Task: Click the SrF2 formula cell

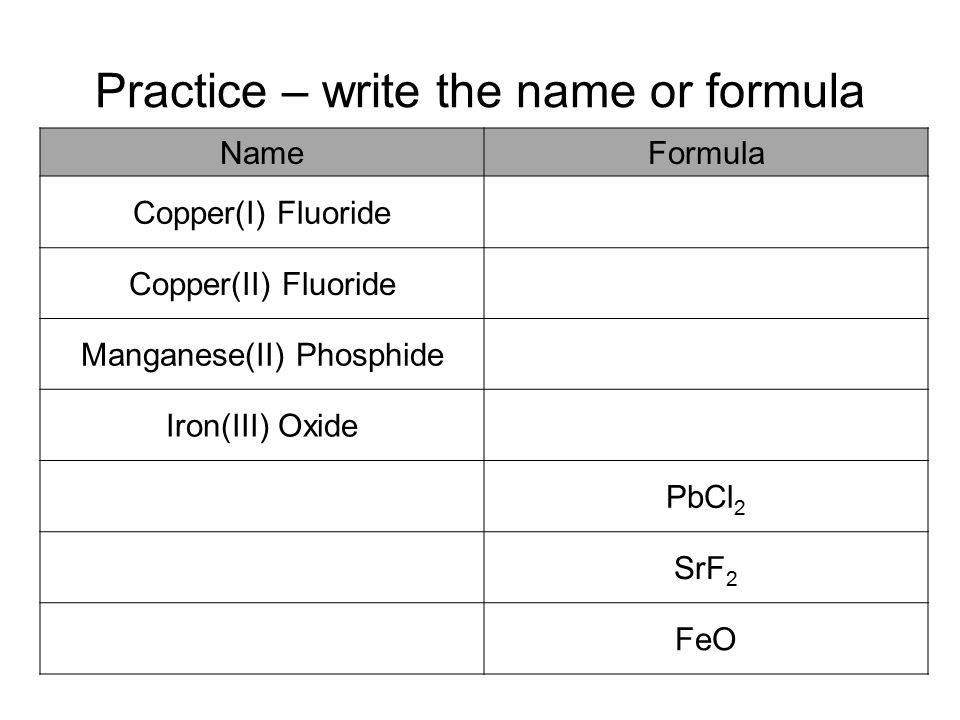Action: pyautogui.click(x=706, y=568)
